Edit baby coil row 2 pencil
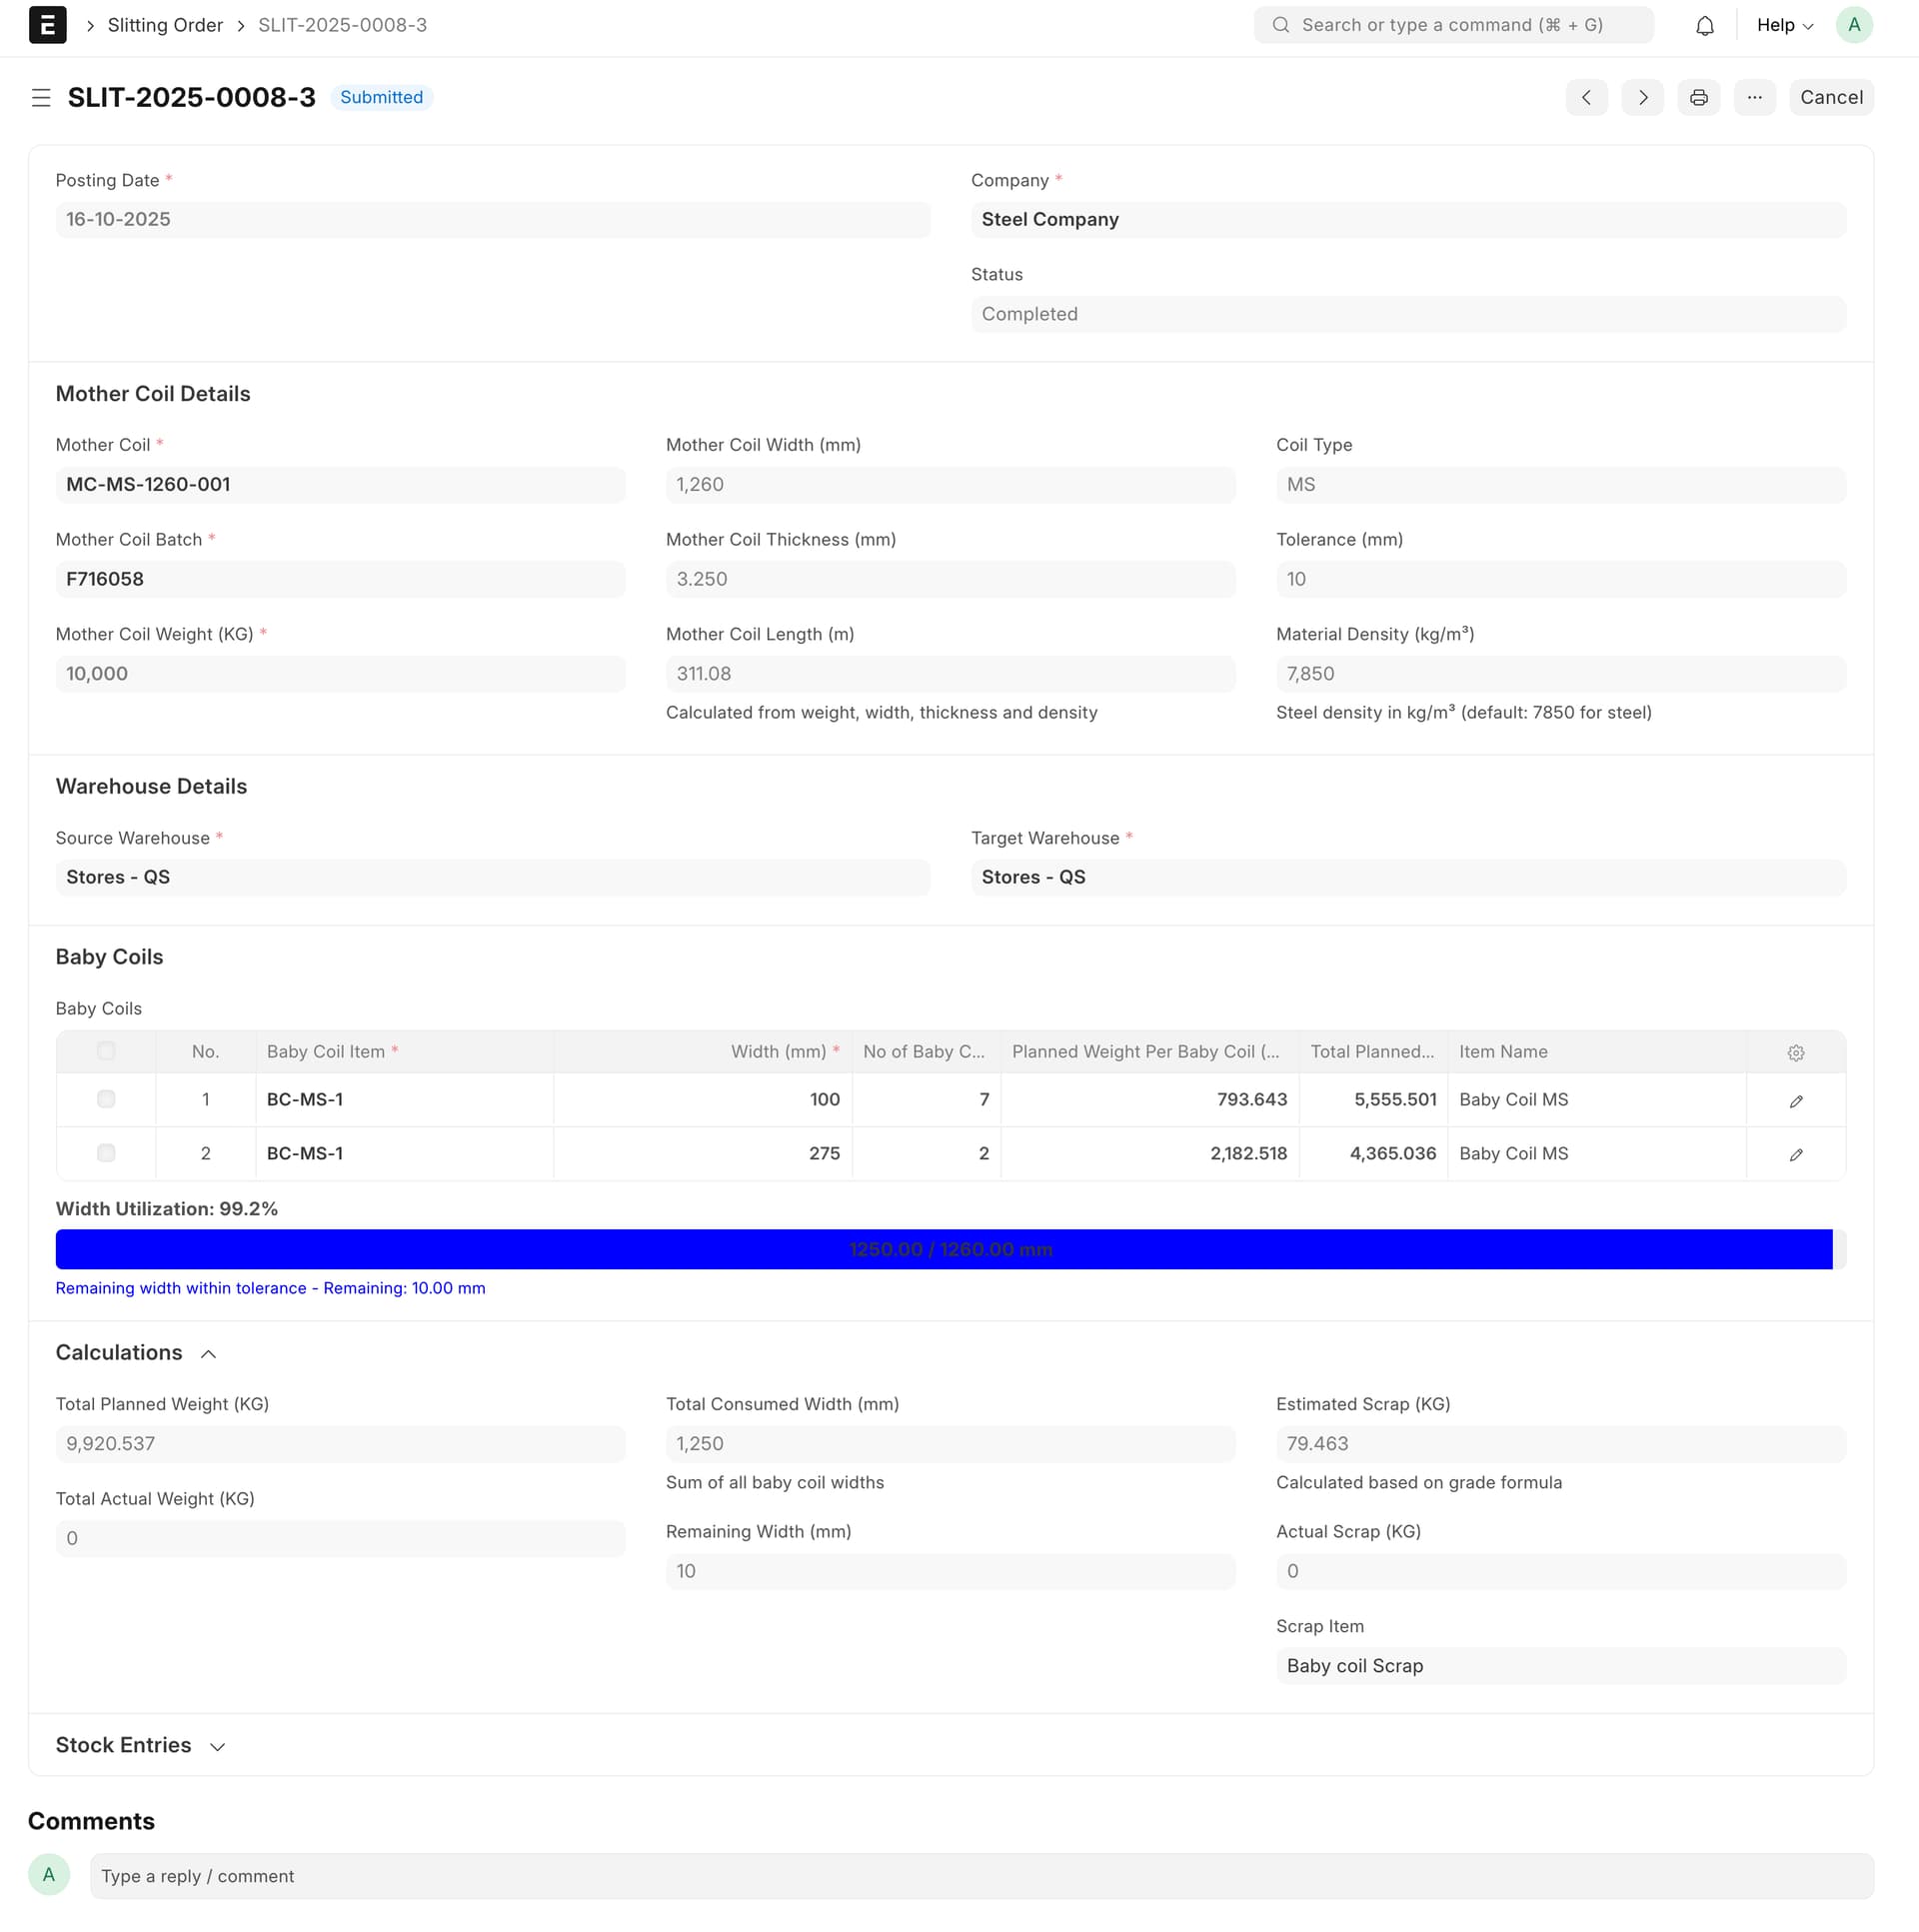Screen dimensions: 1919x1932 tap(1795, 1155)
